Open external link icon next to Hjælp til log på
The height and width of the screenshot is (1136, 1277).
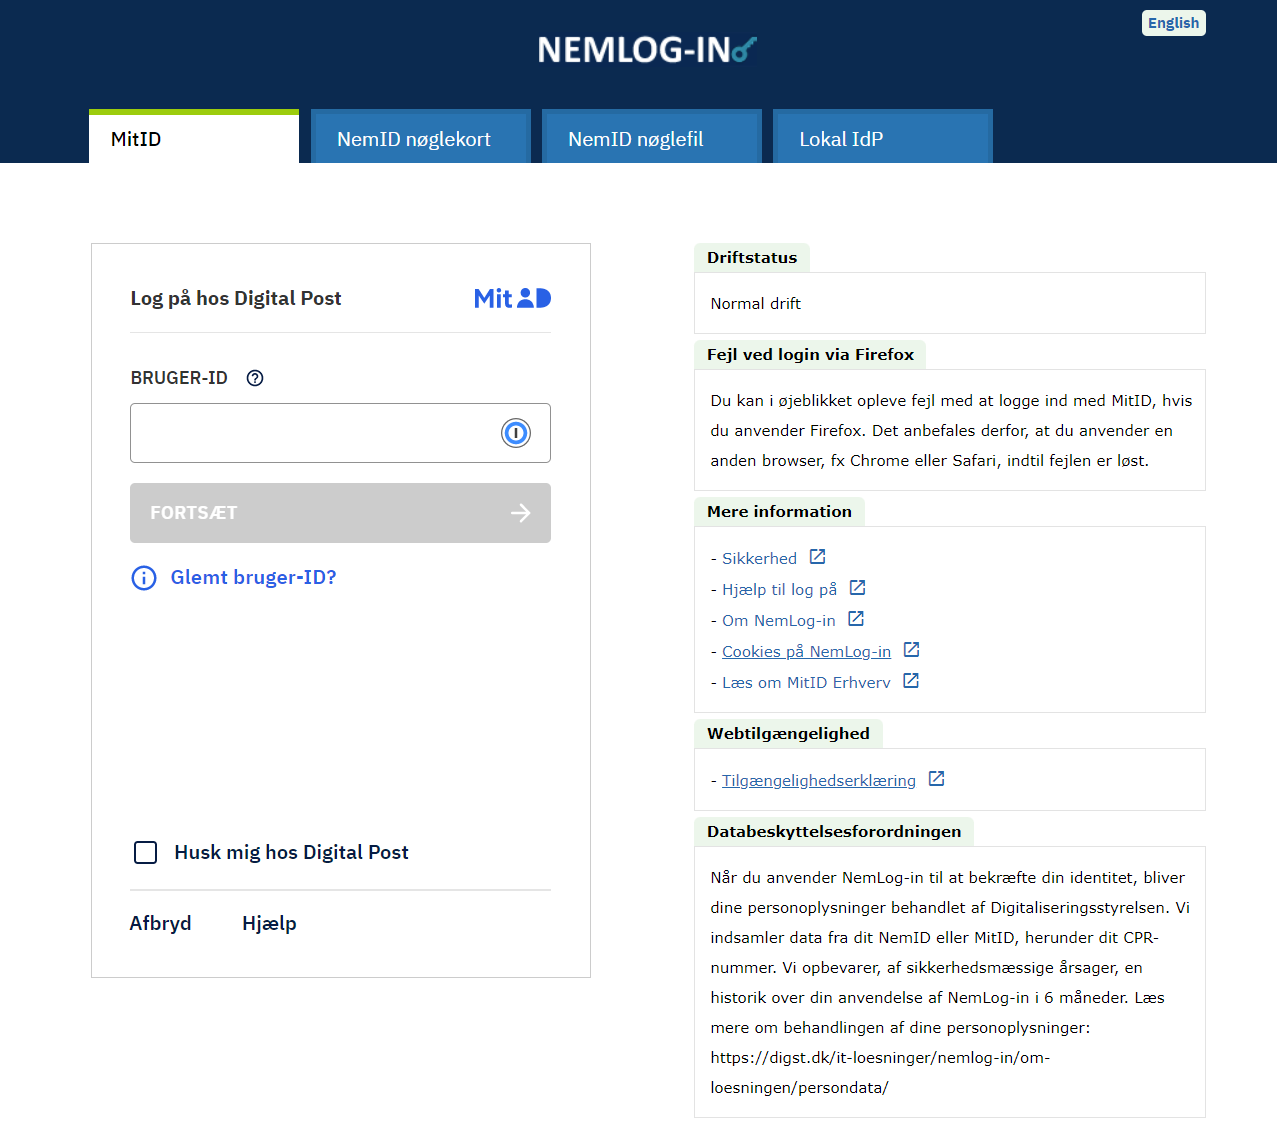[858, 588]
